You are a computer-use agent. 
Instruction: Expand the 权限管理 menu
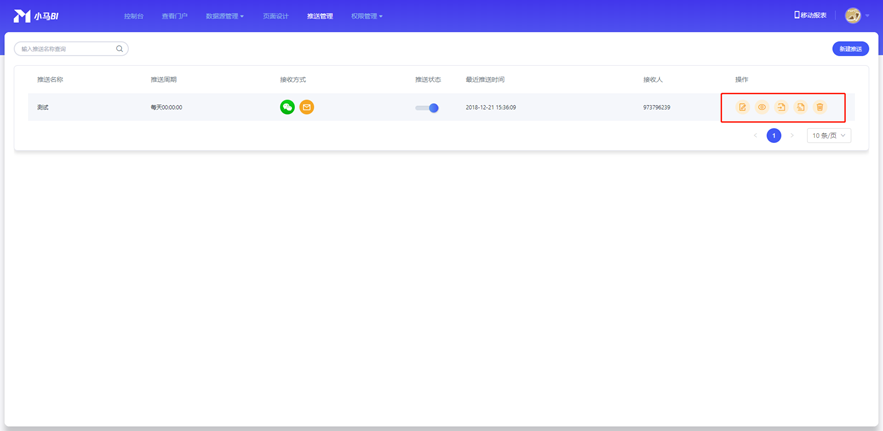(366, 16)
